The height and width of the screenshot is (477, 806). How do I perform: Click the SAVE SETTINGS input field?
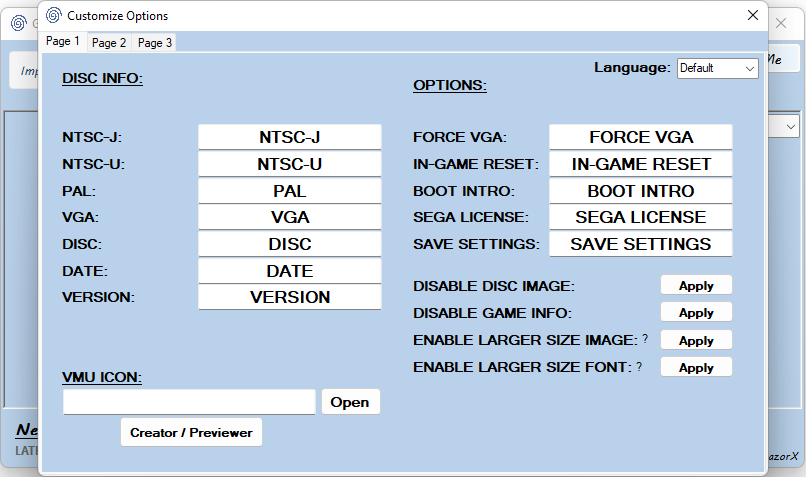(x=640, y=244)
